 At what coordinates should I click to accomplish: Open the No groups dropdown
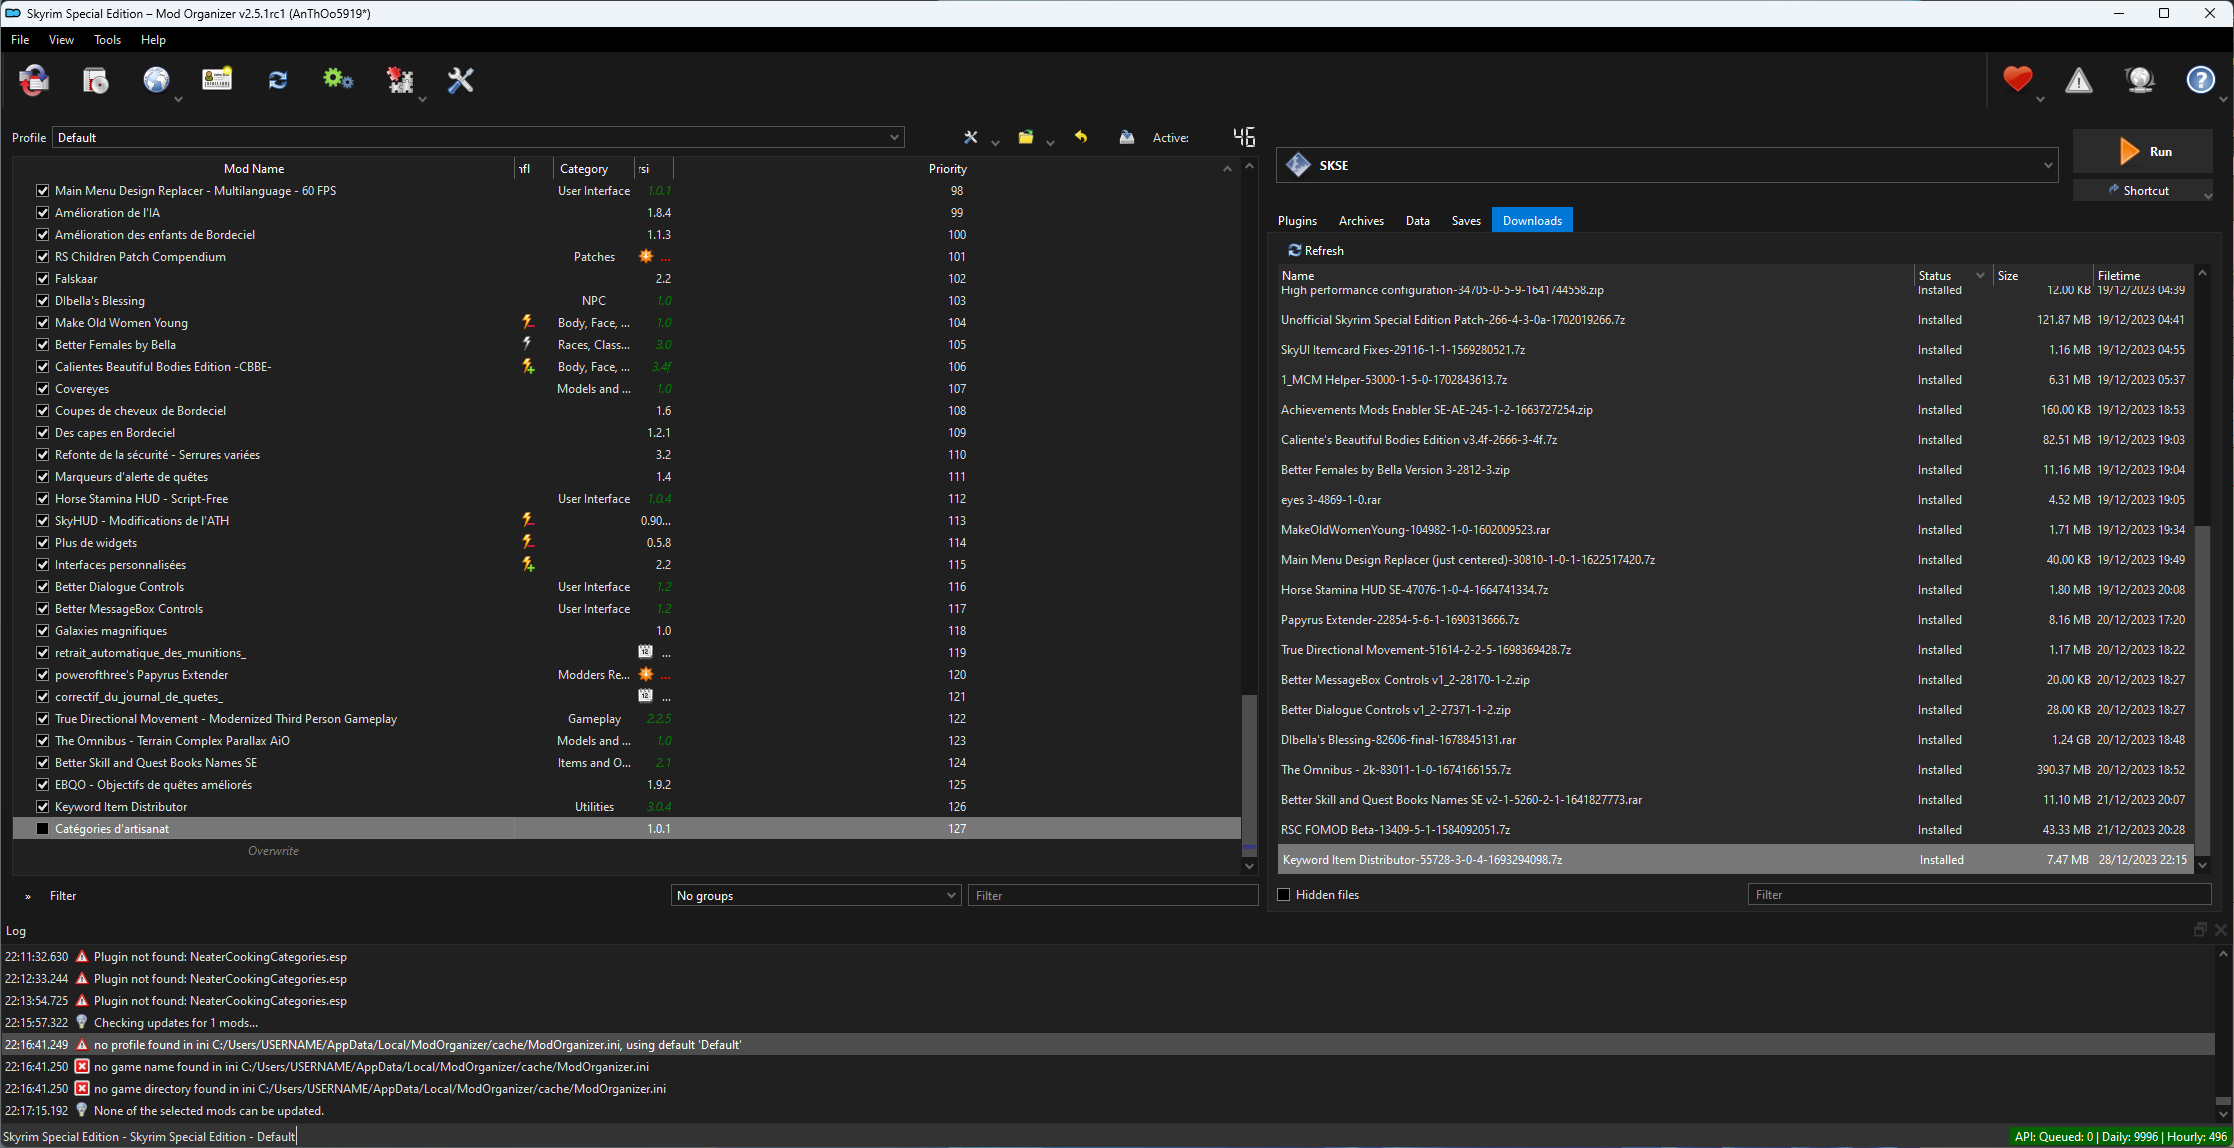coord(815,896)
